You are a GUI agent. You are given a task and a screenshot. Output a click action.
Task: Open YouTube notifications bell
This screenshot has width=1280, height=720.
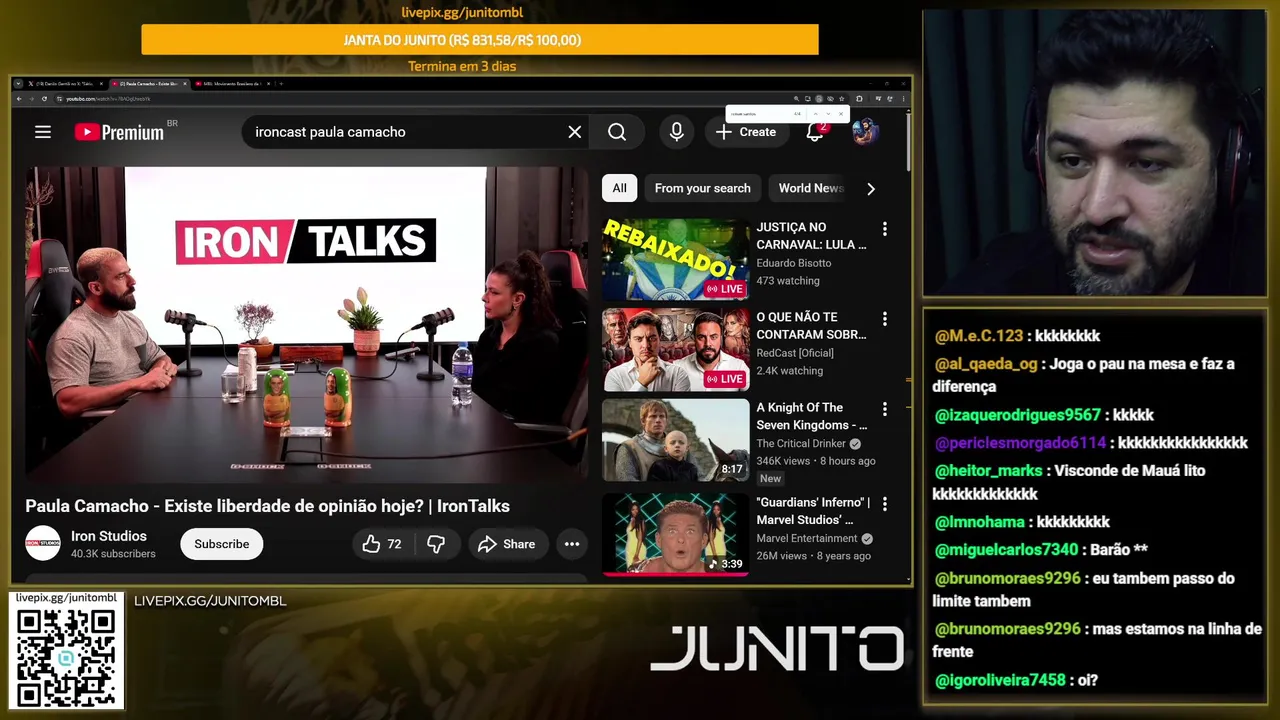[815, 132]
